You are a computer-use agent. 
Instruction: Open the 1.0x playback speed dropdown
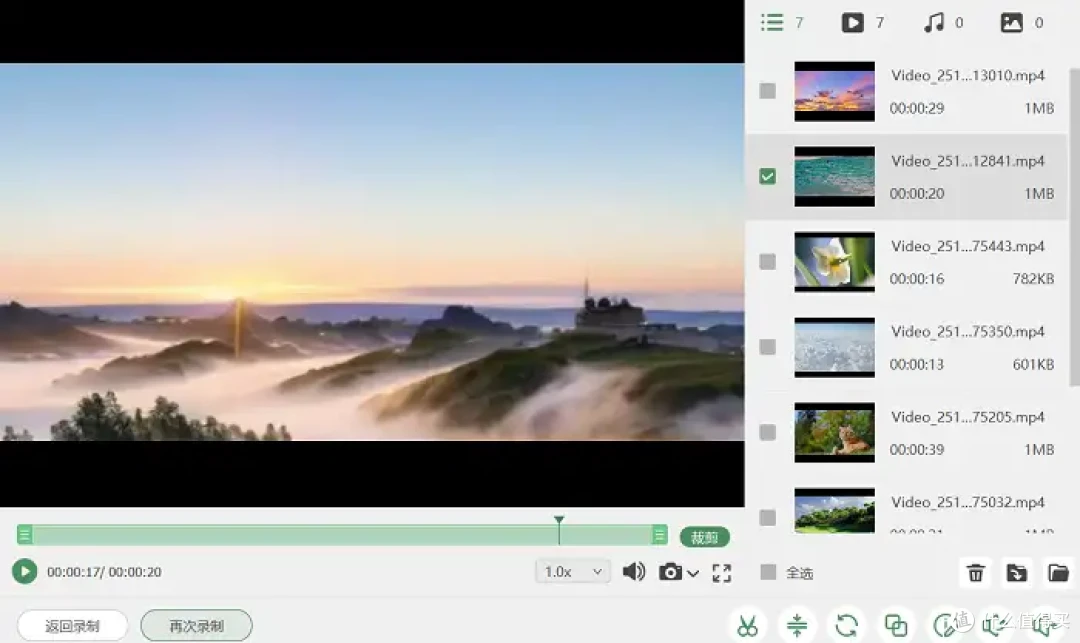coord(573,571)
